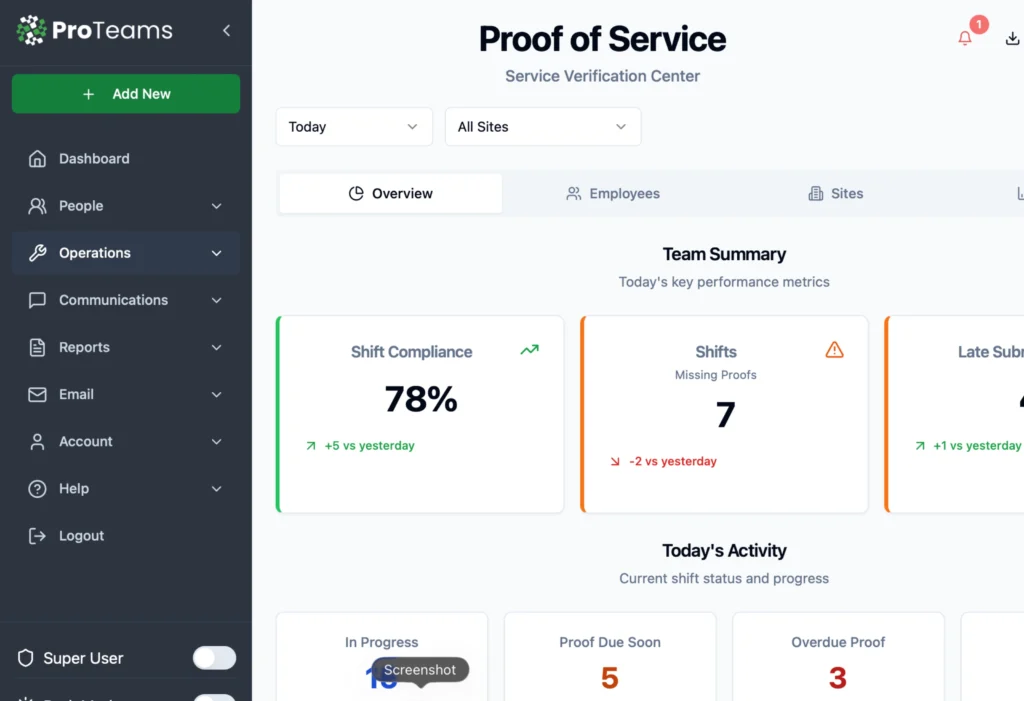The image size is (1024, 701).
Task: Toggle the Super User switch
Action: [x=214, y=657]
